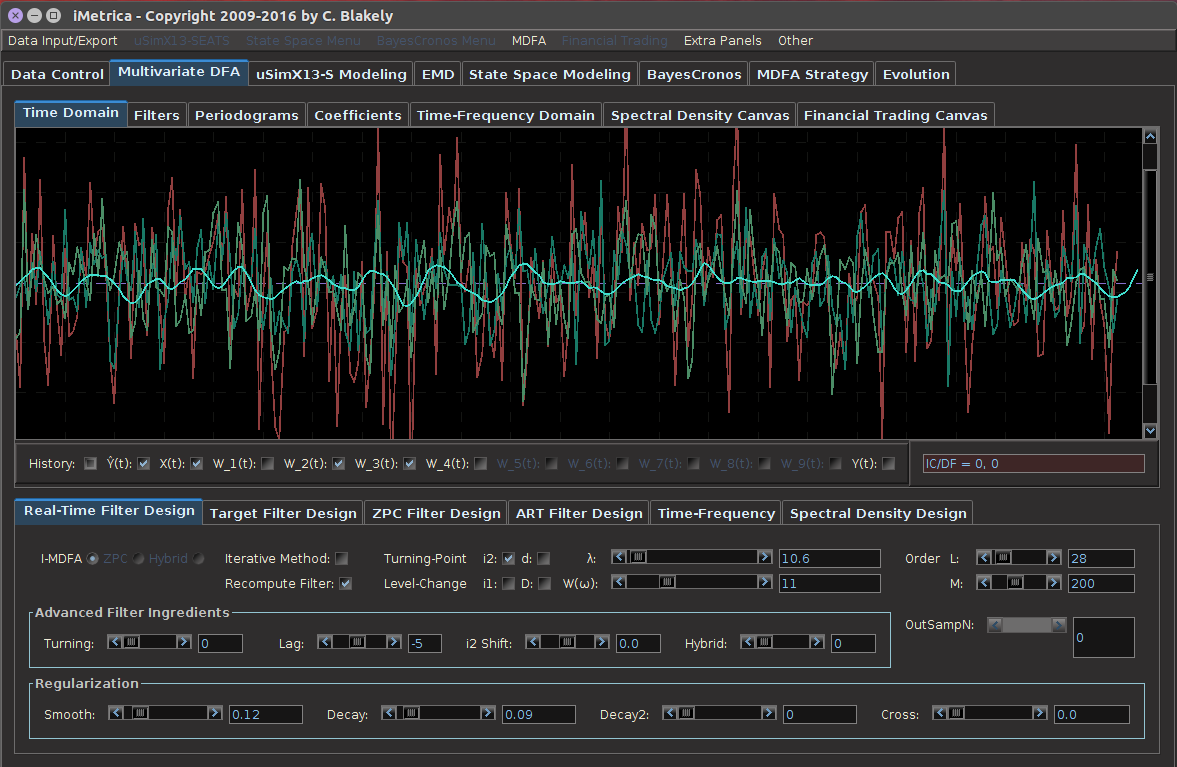Toggle the W_1(t) series checkbox

coord(268,463)
